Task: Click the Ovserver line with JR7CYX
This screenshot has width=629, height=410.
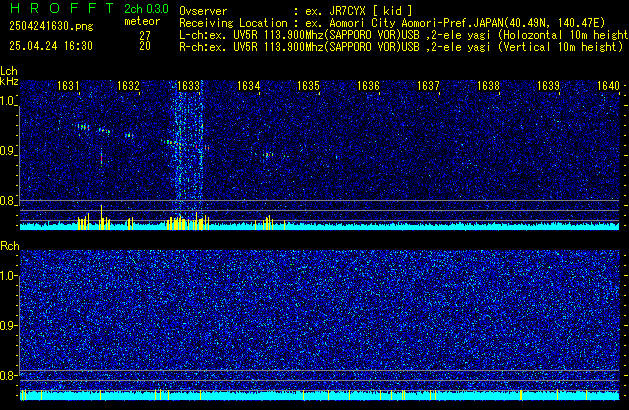Action: coord(296,11)
